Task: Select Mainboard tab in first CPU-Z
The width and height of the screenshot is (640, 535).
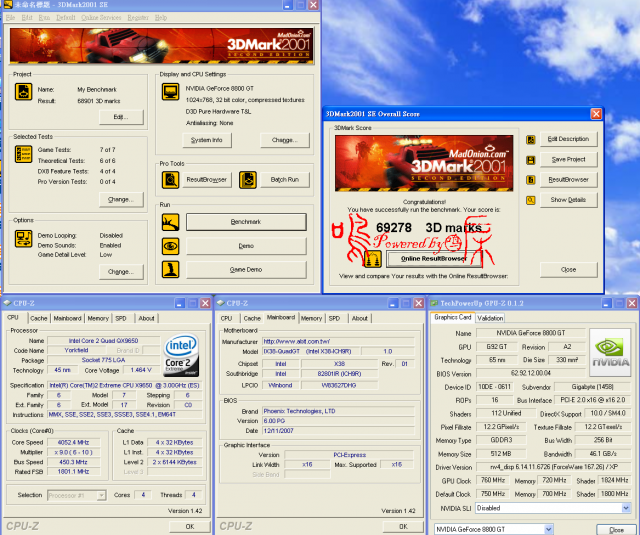Action: (67, 318)
